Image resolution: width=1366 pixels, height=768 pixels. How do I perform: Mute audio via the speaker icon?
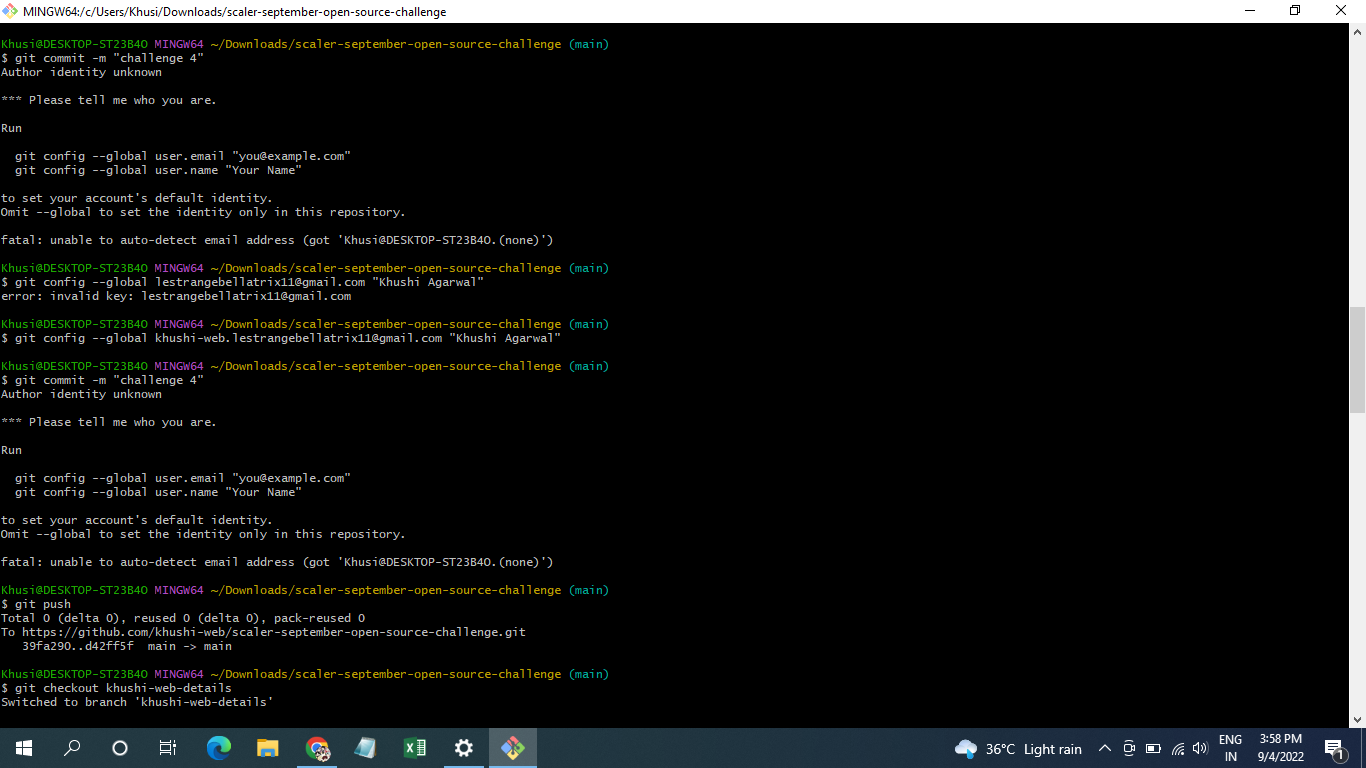[1199, 747]
